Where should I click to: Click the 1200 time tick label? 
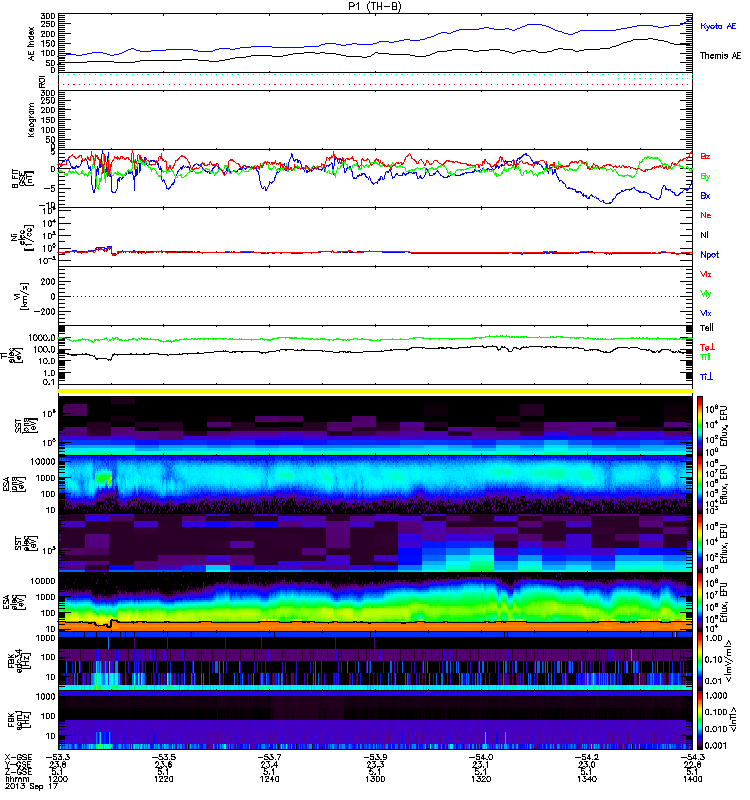(58, 779)
